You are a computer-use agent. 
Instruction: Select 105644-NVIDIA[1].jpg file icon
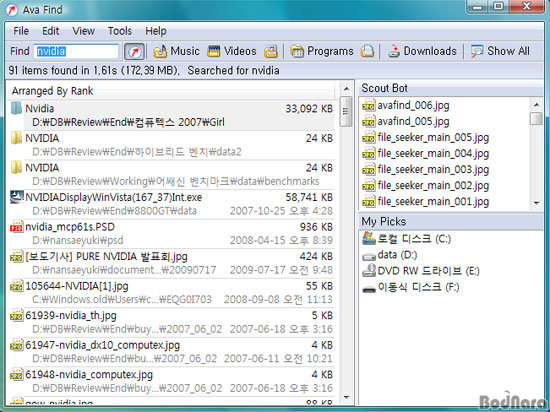coord(16,286)
